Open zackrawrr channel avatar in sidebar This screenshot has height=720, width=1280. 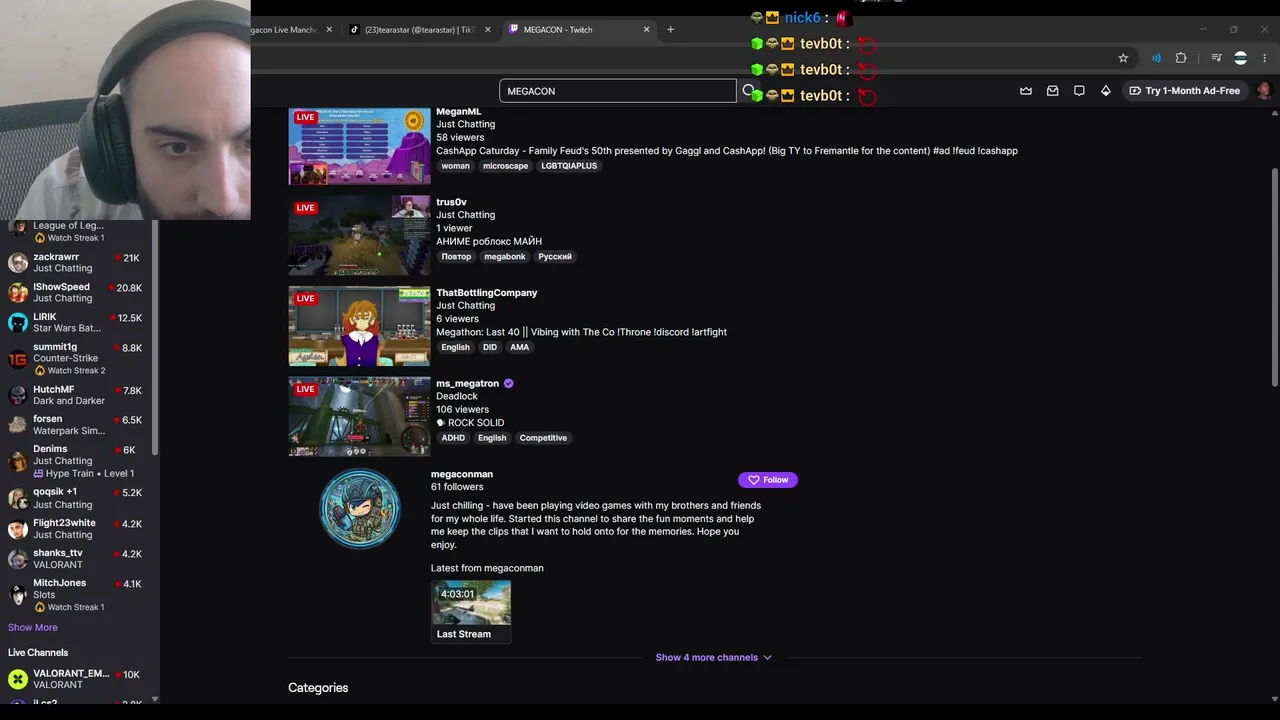click(18, 263)
